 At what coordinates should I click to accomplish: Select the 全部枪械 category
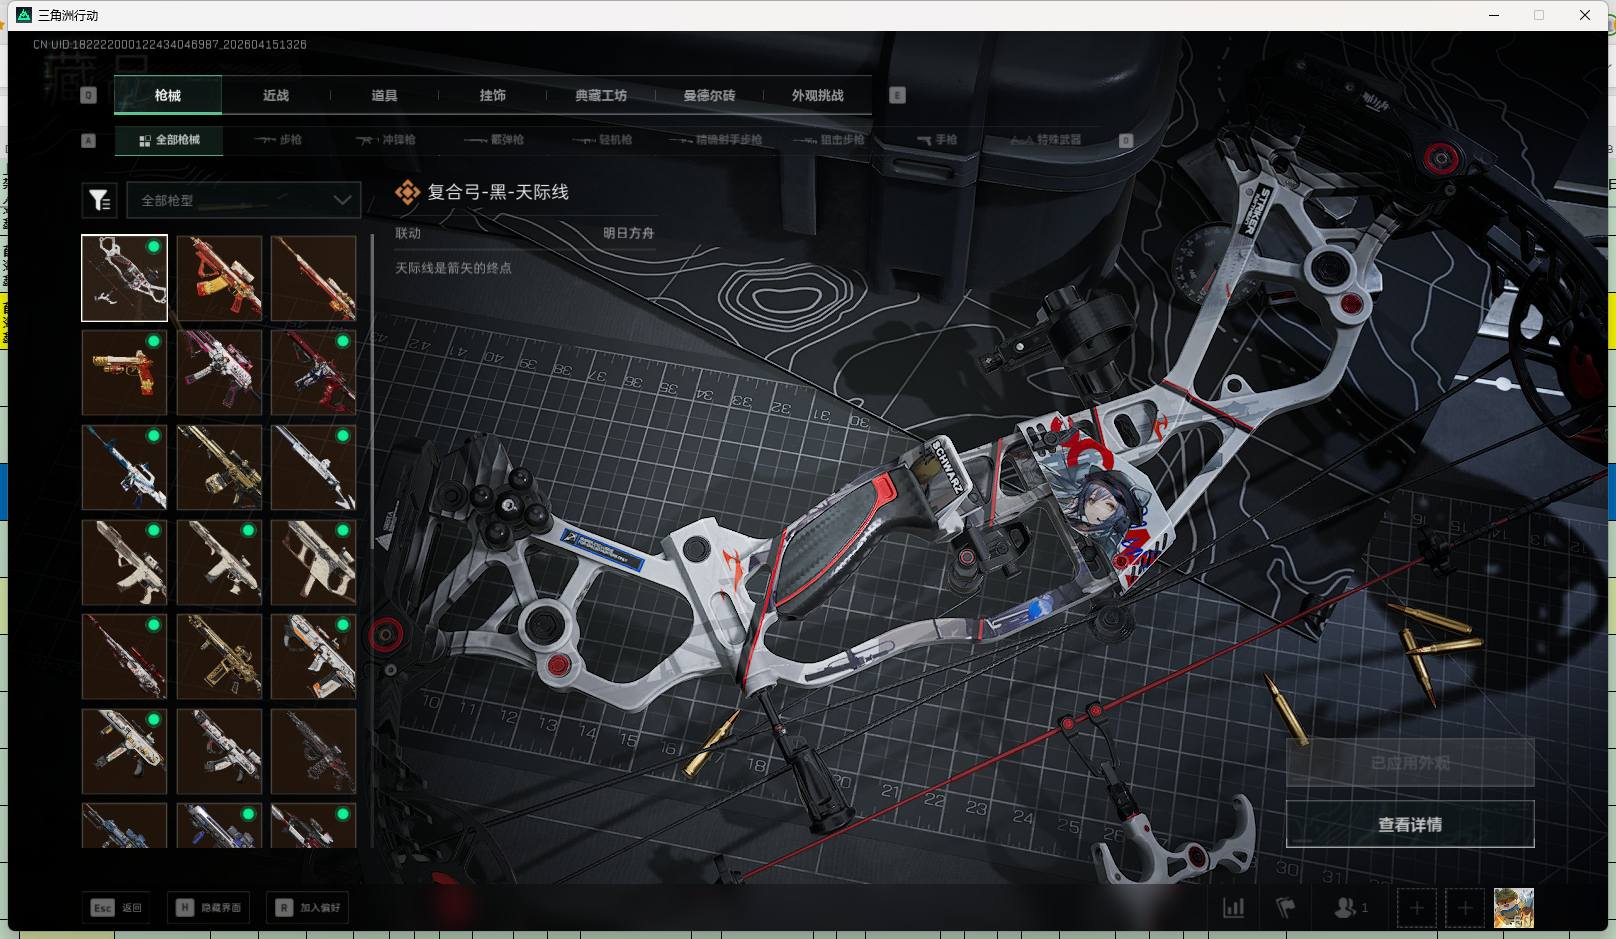[x=169, y=140]
